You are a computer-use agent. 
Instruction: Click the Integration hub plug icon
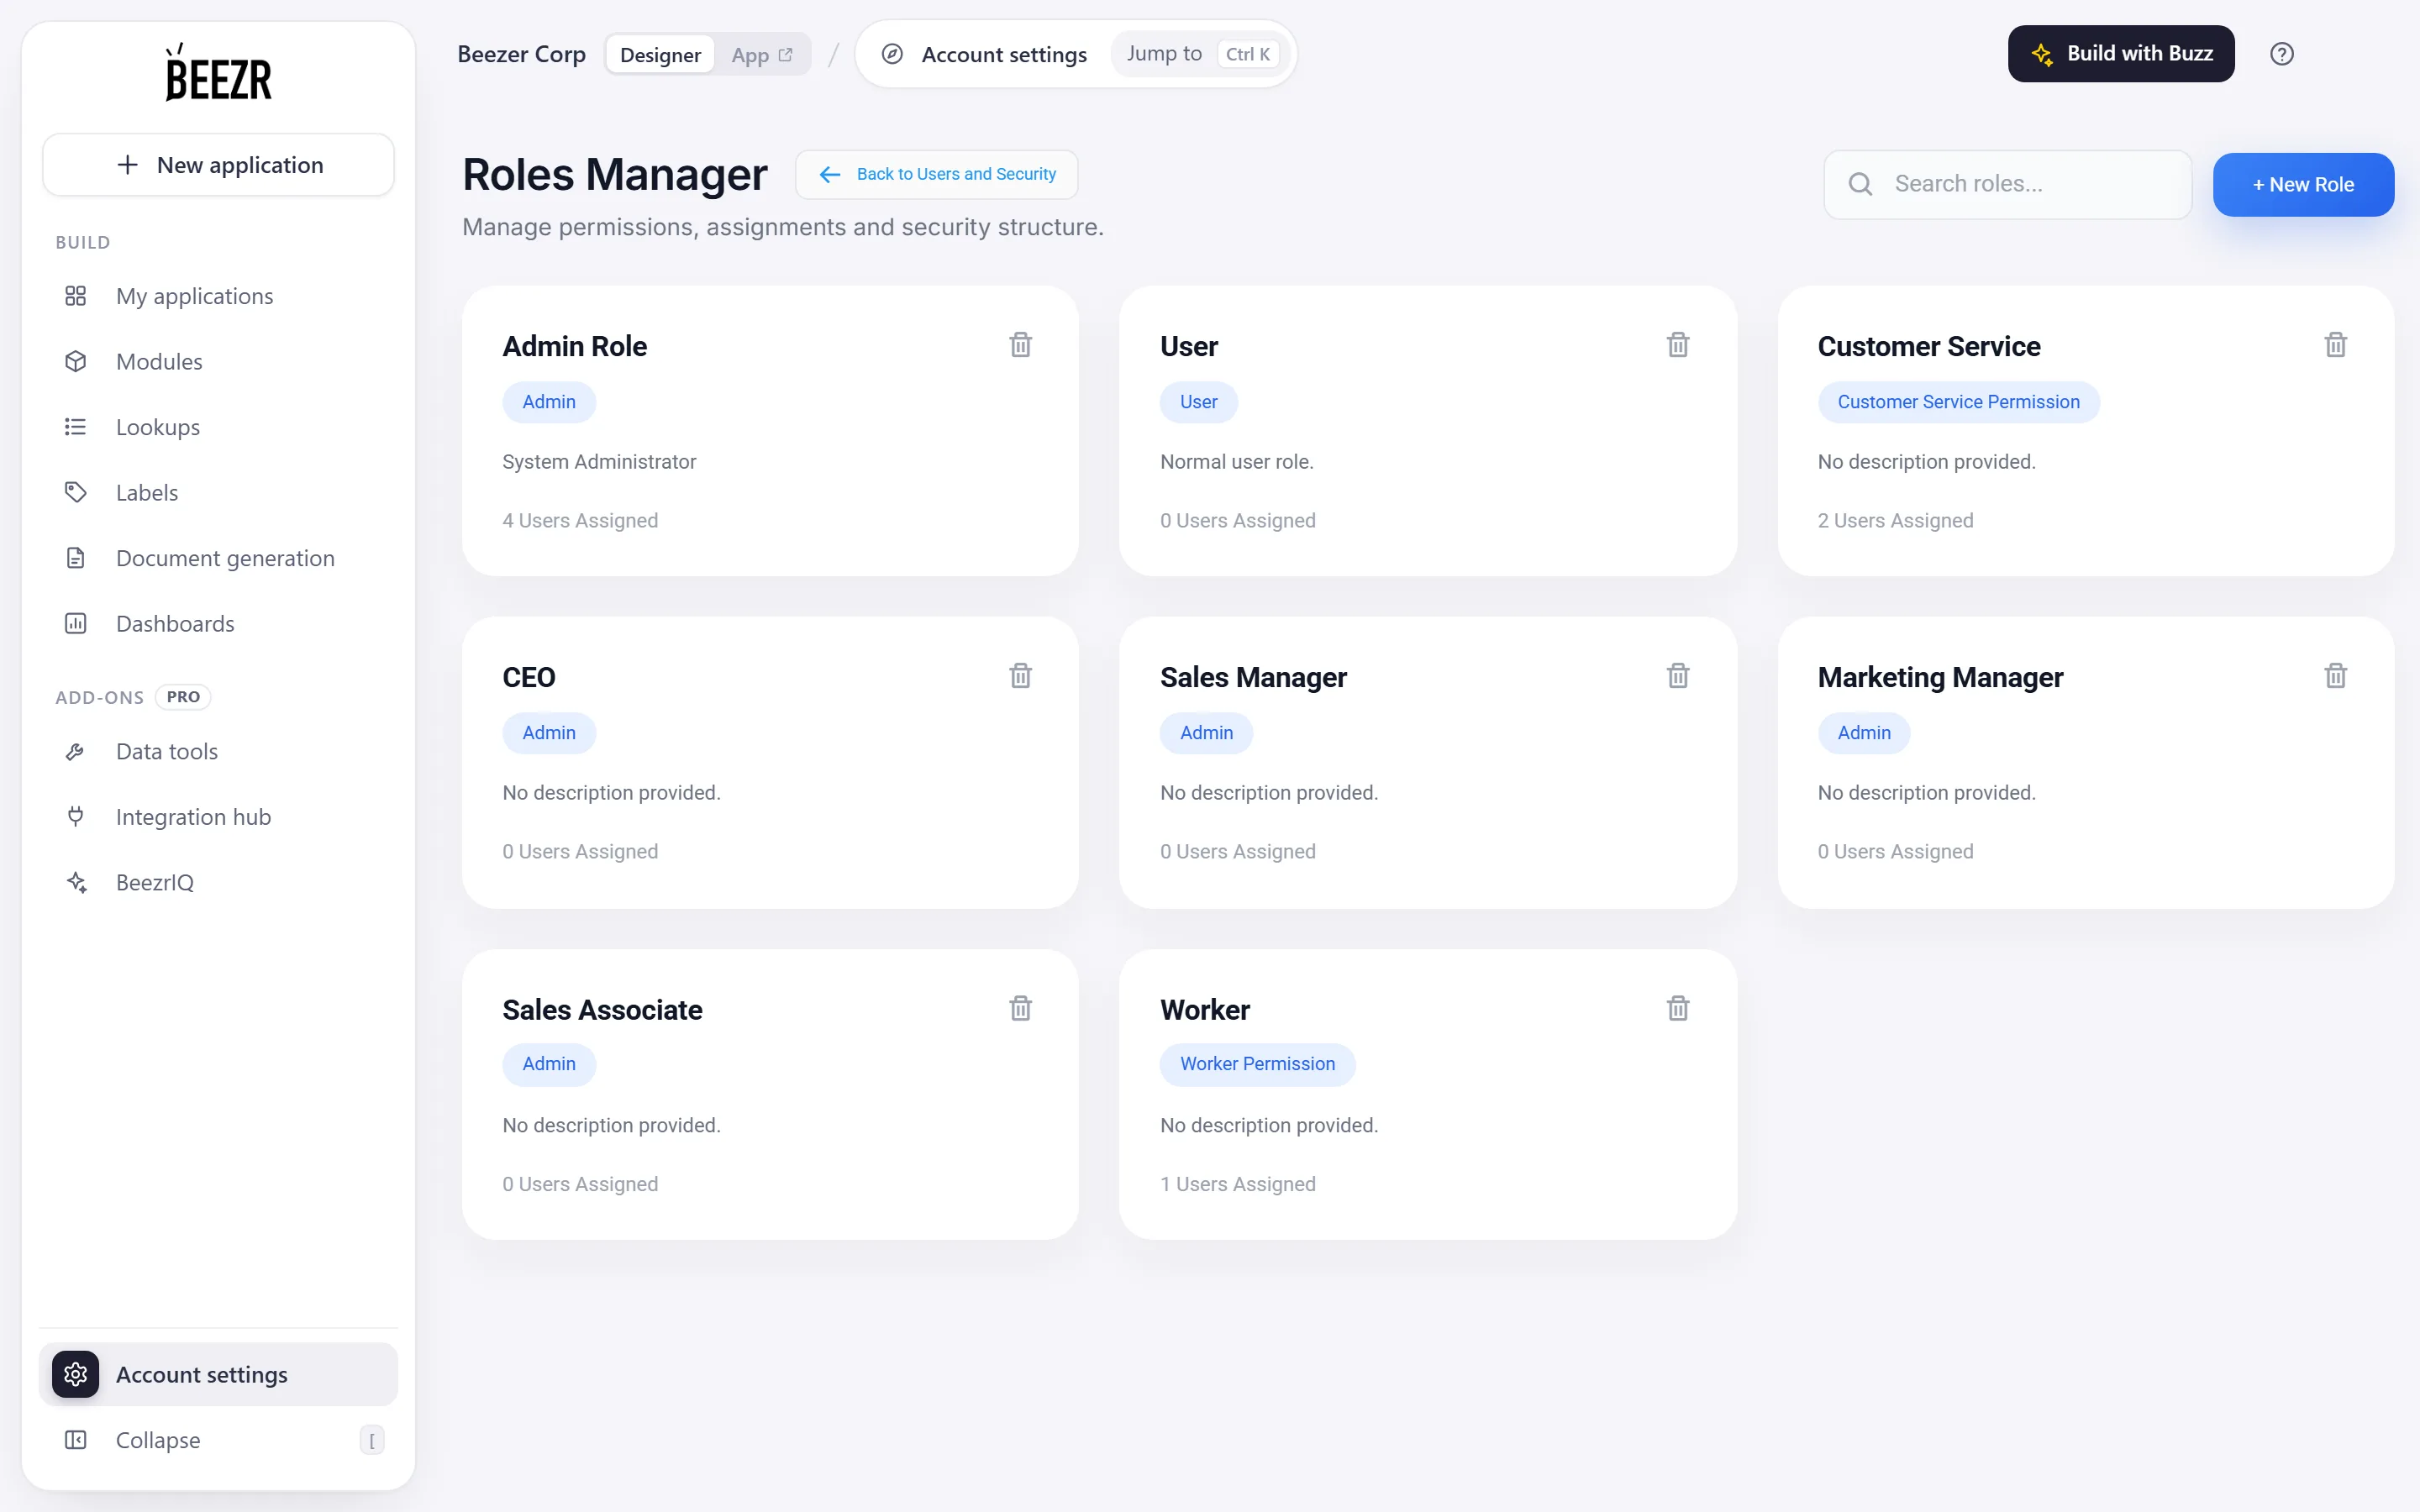tap(76, 817)
